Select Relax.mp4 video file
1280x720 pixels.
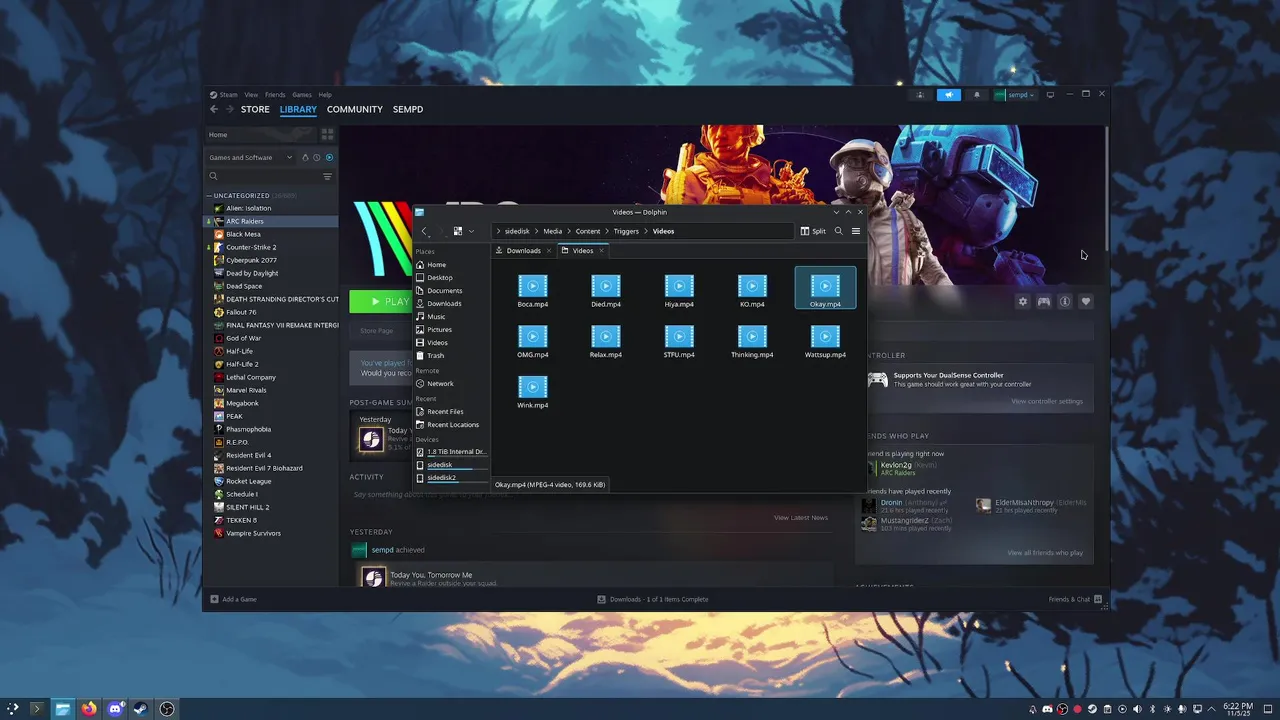point(606,341)
